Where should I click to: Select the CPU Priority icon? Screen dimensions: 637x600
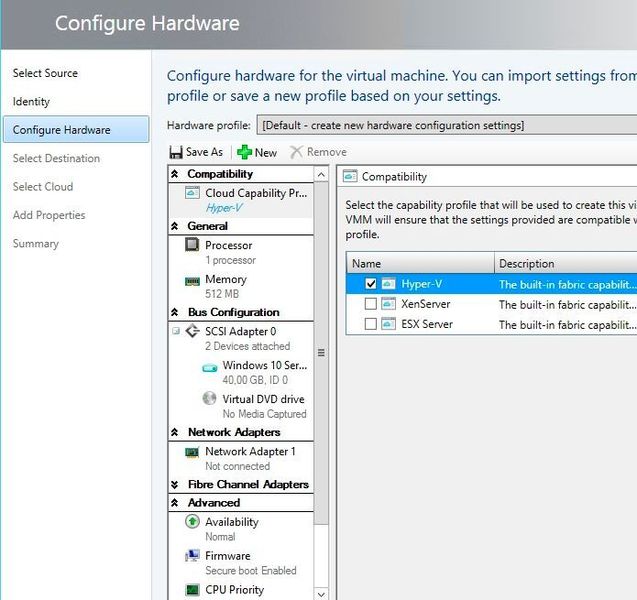(192, 589)
